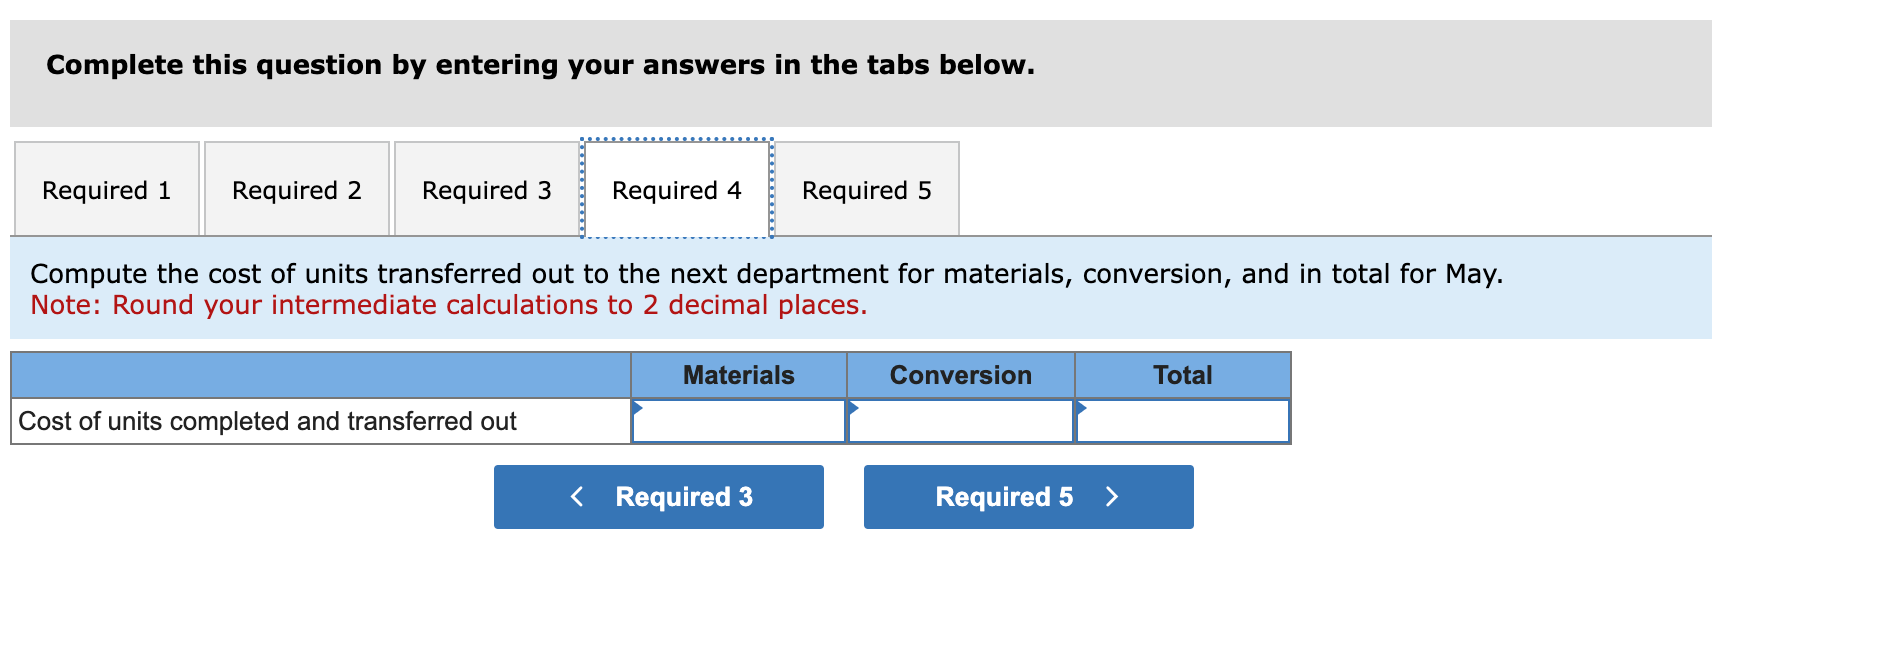
Task: Switch to the Required 2 tab
Action: tap(296, 190)
